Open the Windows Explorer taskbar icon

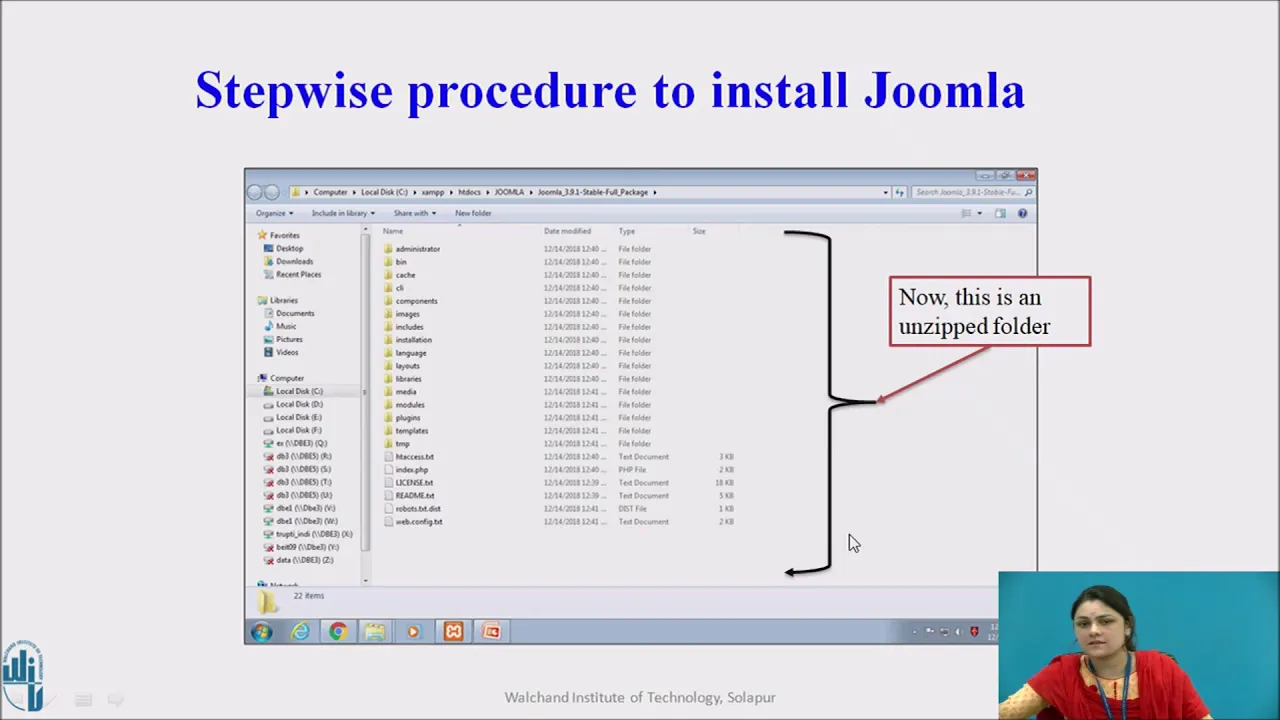point(375,631)
